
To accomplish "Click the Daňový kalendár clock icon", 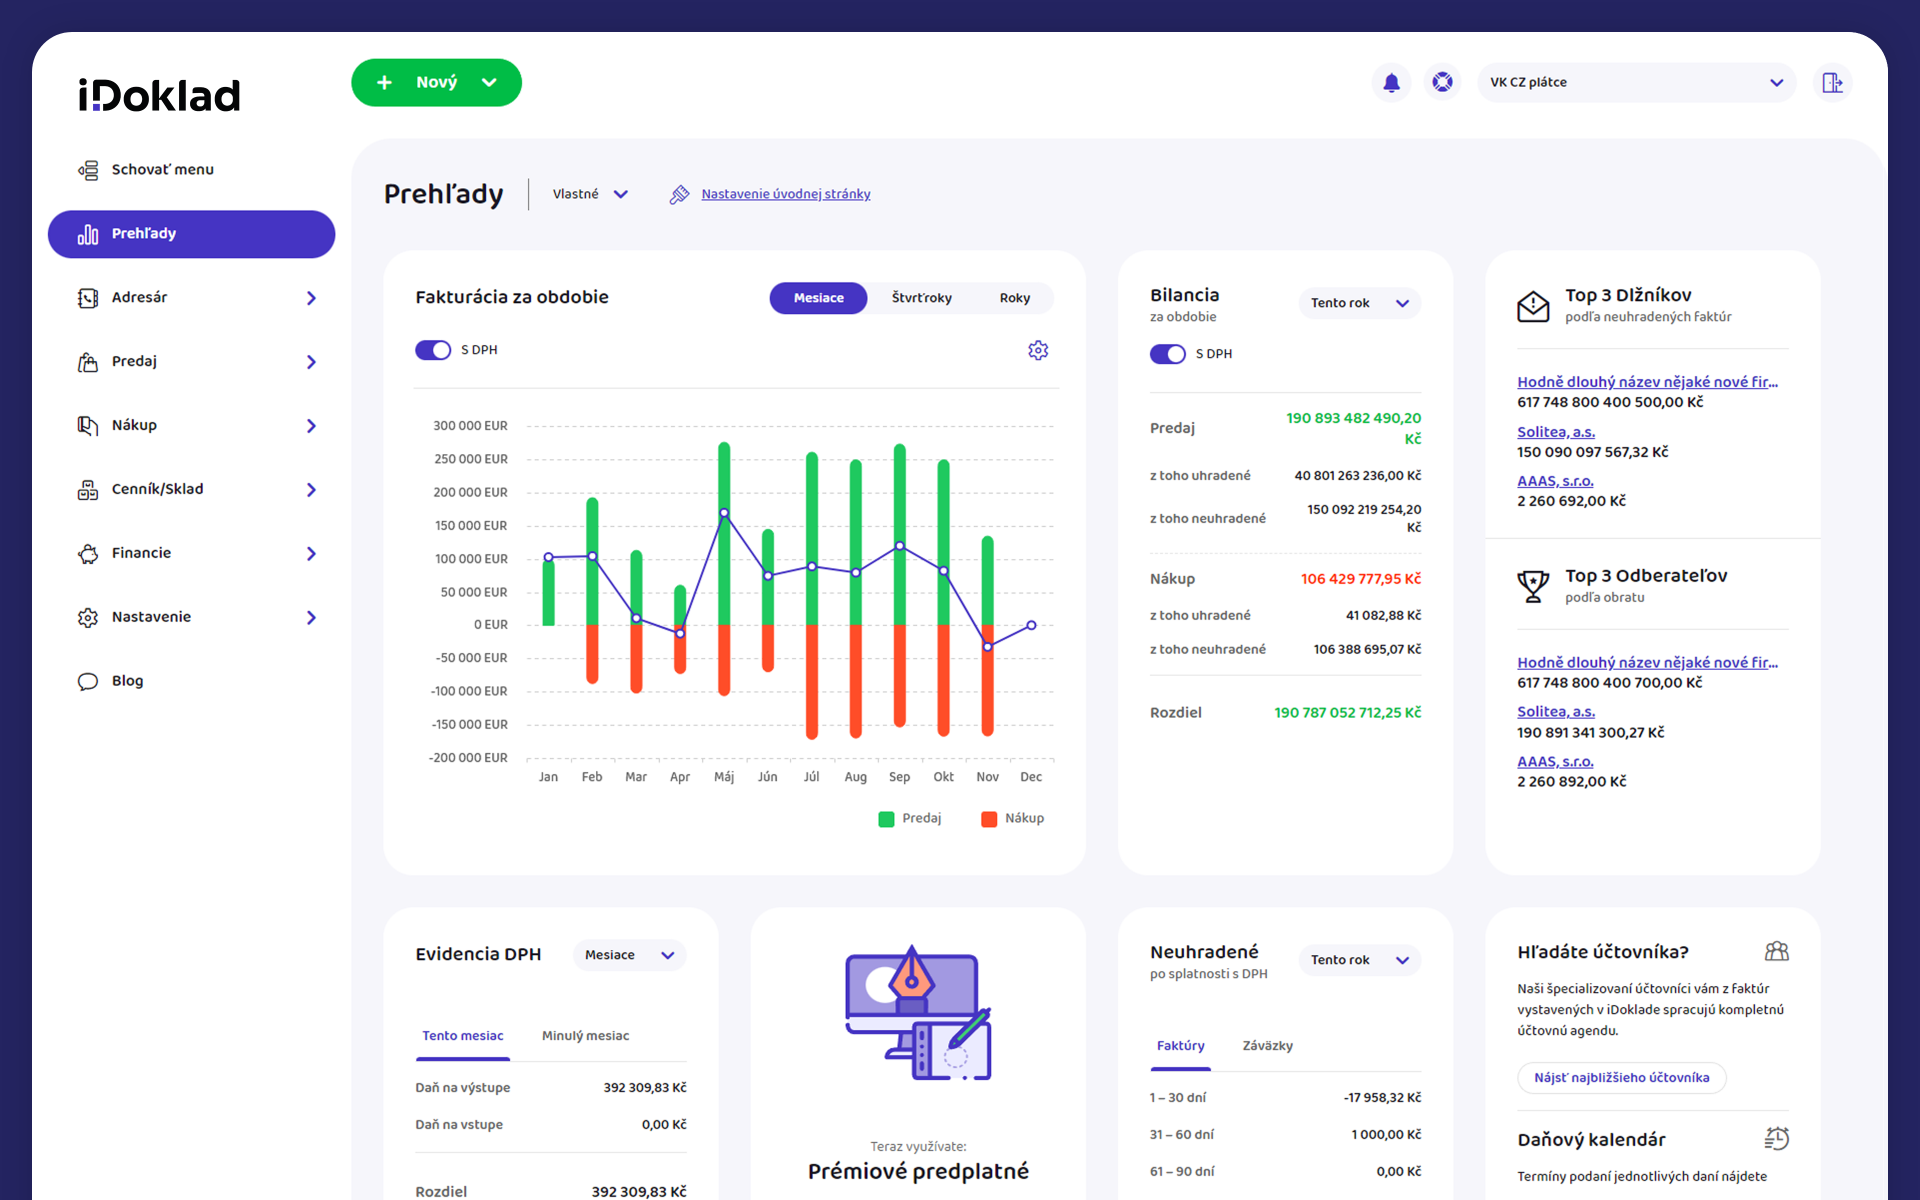I will coord(1776,1138).
